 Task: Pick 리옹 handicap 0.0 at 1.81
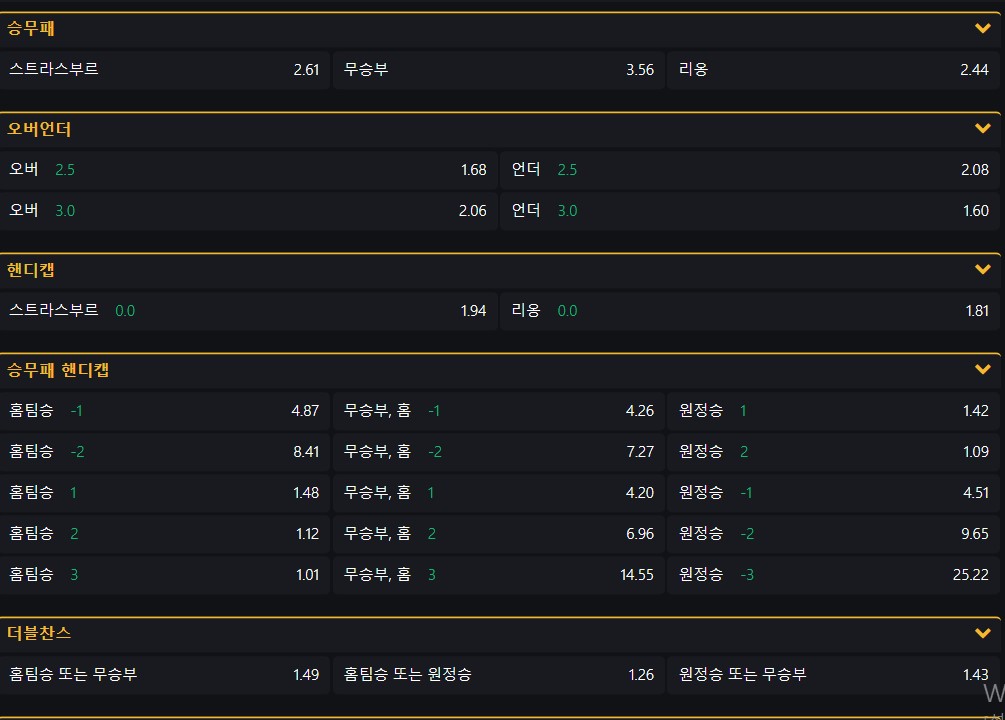[x=750, y=311]
